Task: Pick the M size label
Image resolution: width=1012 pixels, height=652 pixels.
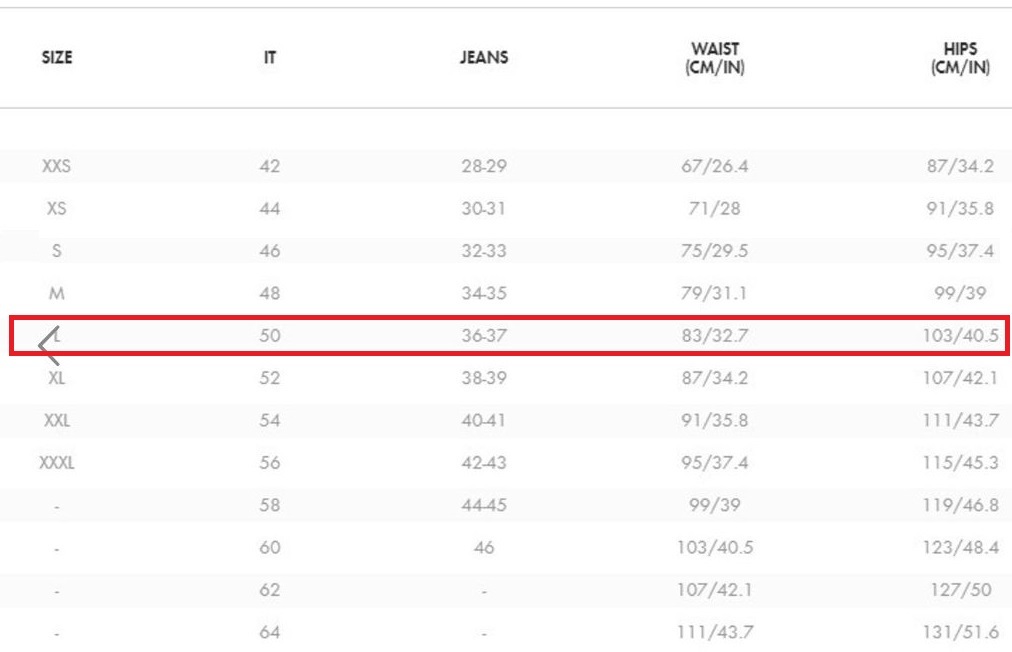Action: (x=57, y=293)
